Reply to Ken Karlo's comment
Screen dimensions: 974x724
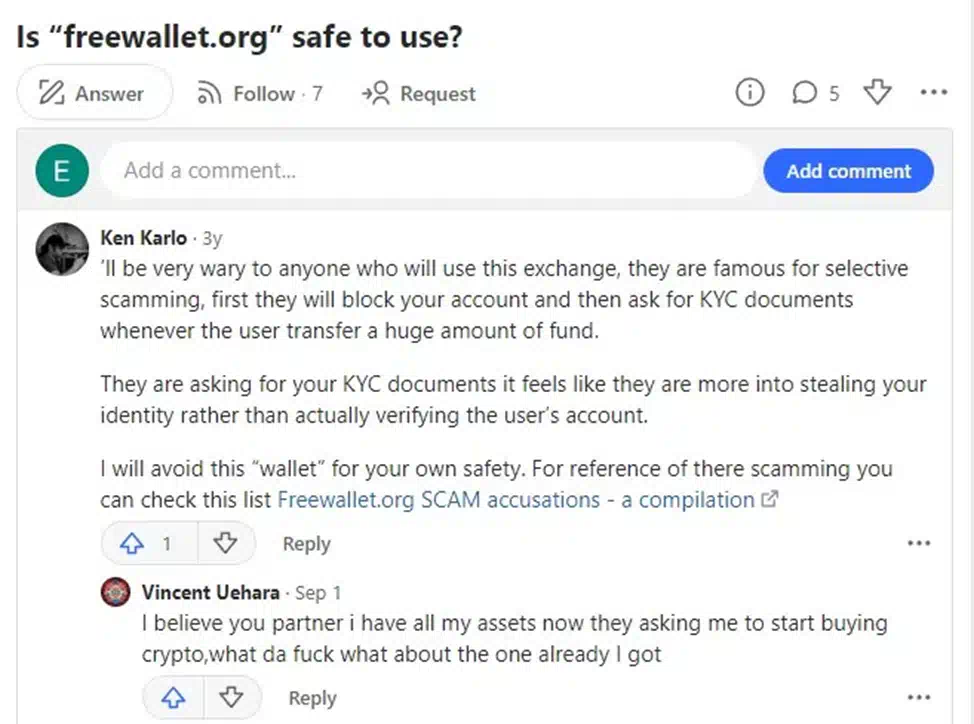click(x=307, y=543)
